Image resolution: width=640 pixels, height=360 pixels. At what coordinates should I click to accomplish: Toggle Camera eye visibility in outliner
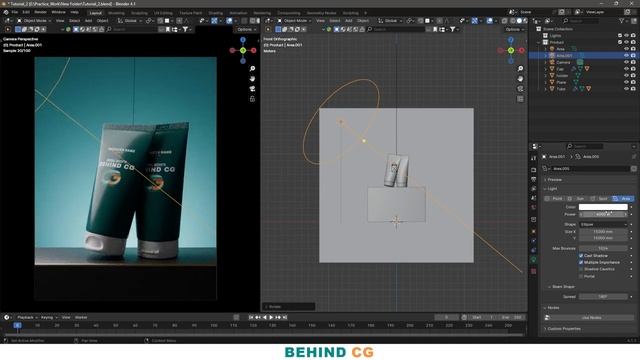point(627,62)
